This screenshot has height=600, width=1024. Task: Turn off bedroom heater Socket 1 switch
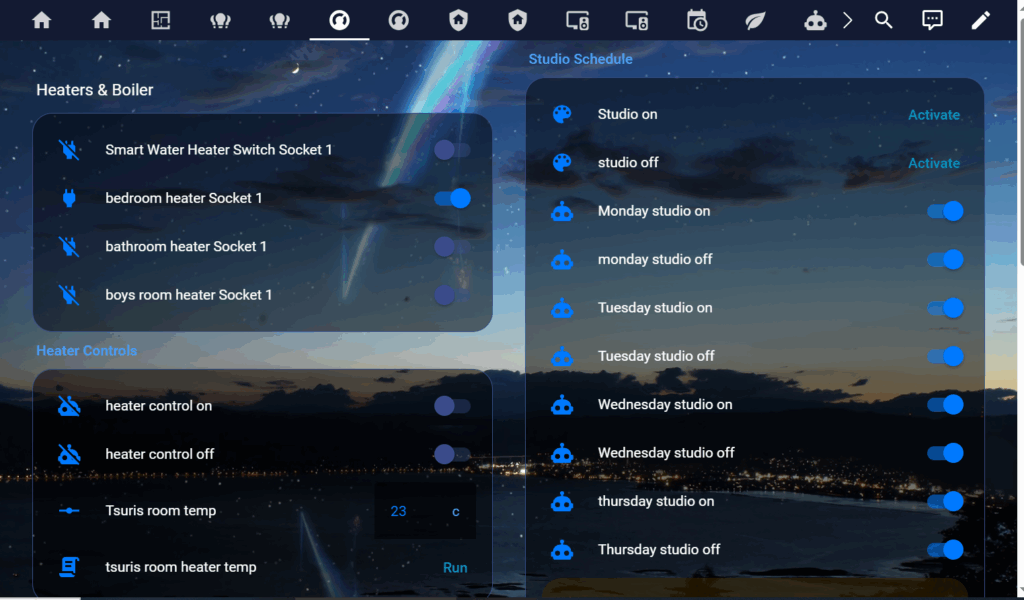[x=452, y=198]
